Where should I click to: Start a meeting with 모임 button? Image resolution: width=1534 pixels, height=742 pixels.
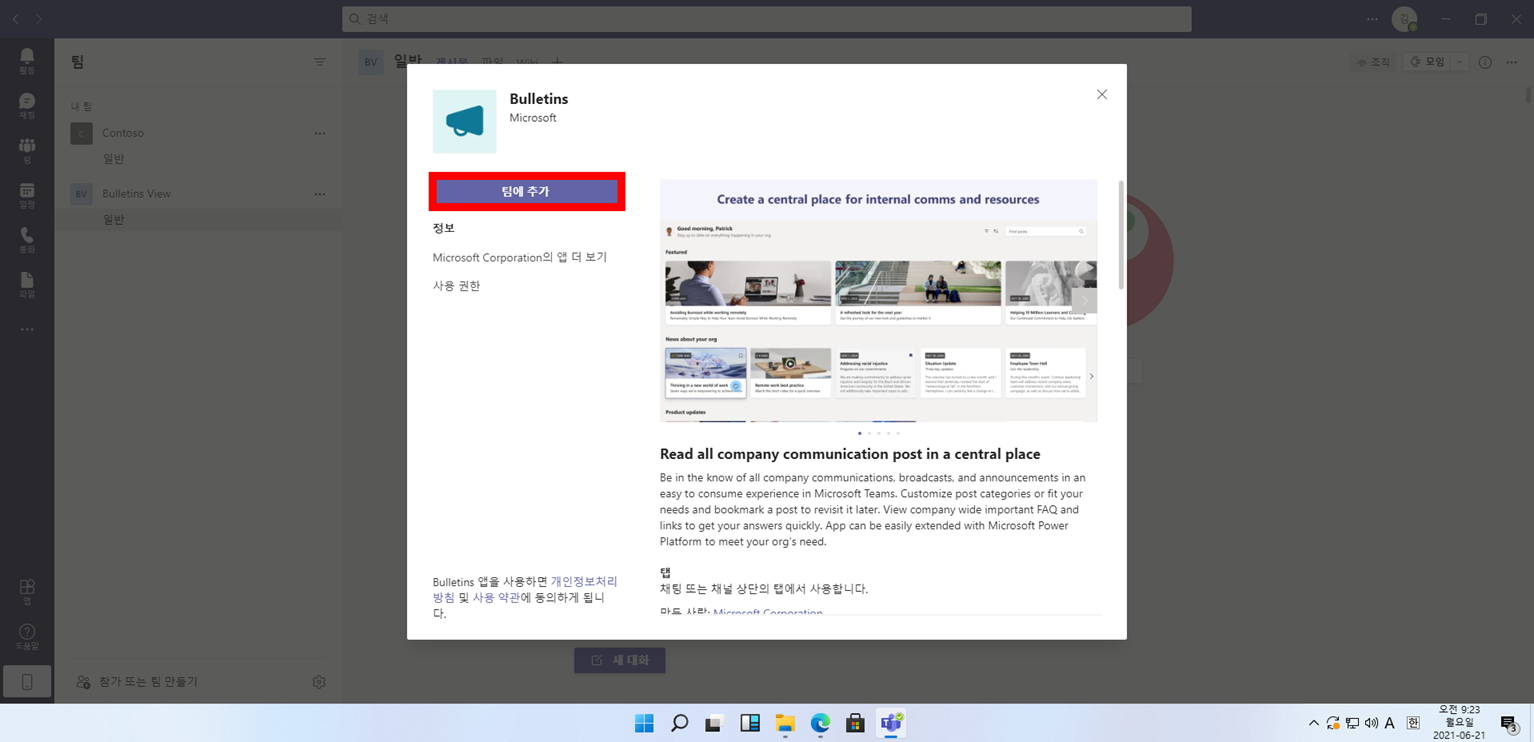[x=1428, y=62]
